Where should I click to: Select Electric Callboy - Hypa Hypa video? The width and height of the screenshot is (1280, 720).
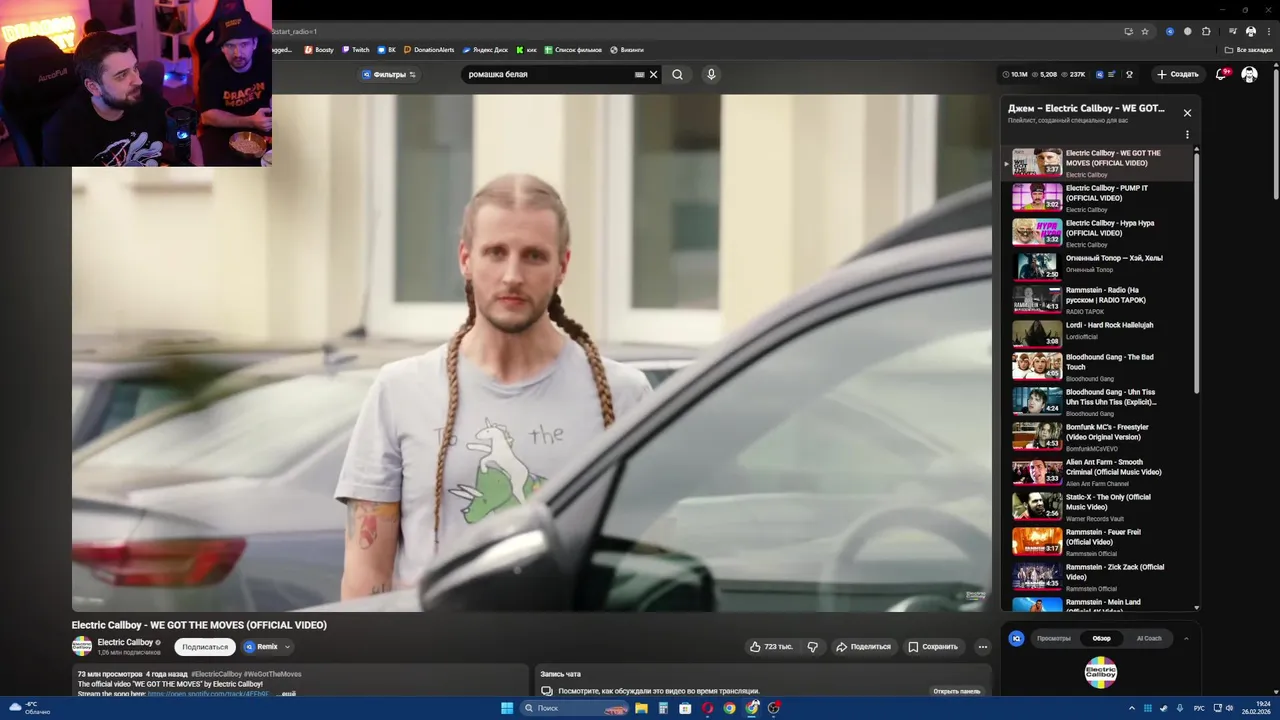point(1100,232)
